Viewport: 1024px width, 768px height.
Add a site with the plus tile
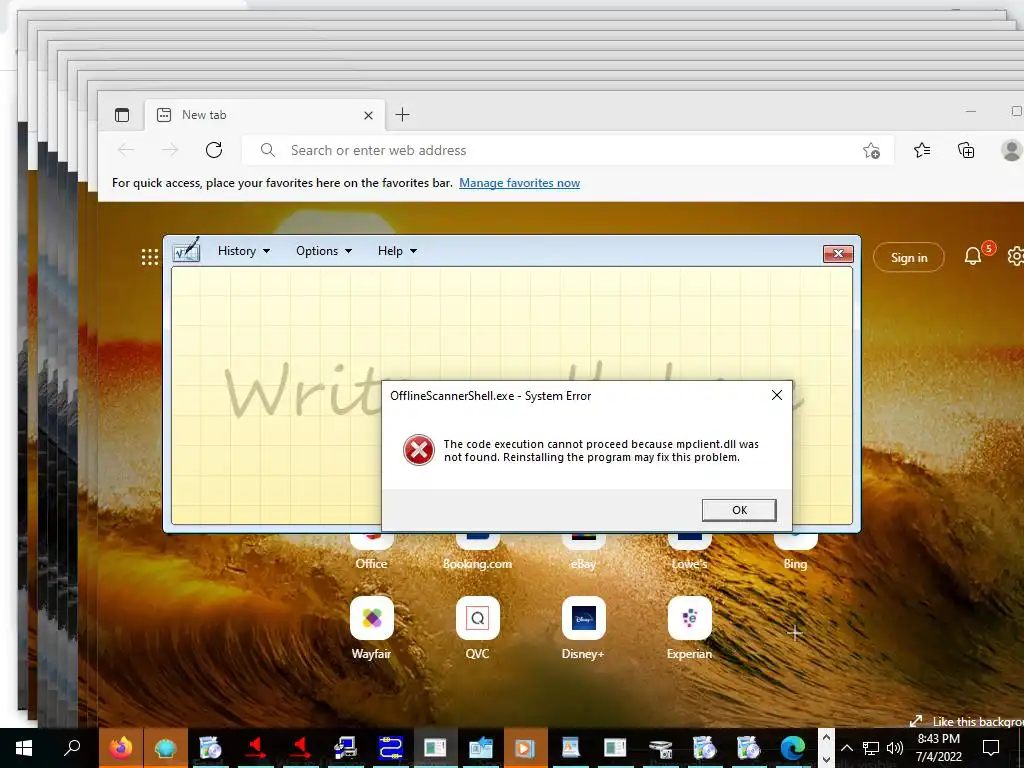[795, 633]
